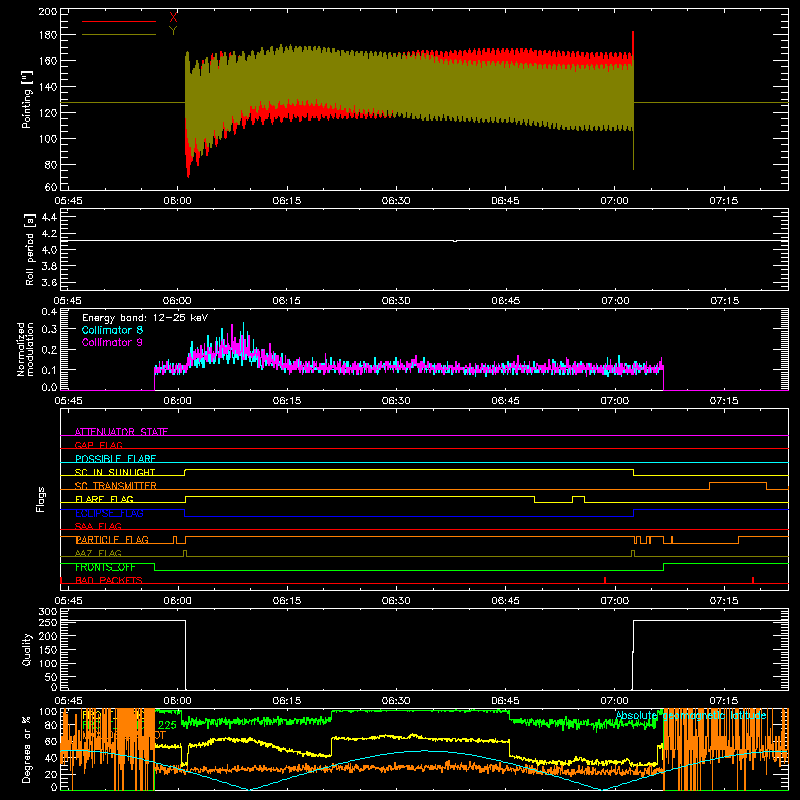Select the SAA_FLAG label
The height and width of the screenshot is (800, 800).
pos(98,526)
